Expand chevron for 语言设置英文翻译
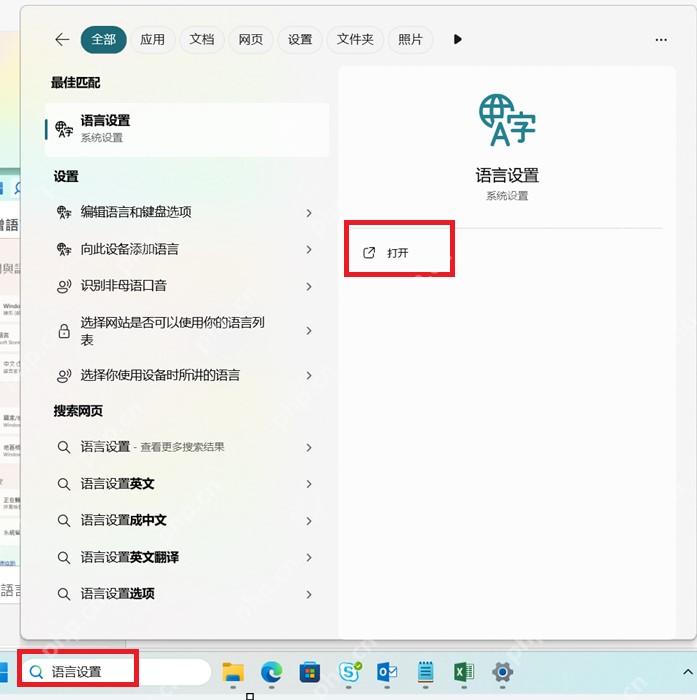 309,558
